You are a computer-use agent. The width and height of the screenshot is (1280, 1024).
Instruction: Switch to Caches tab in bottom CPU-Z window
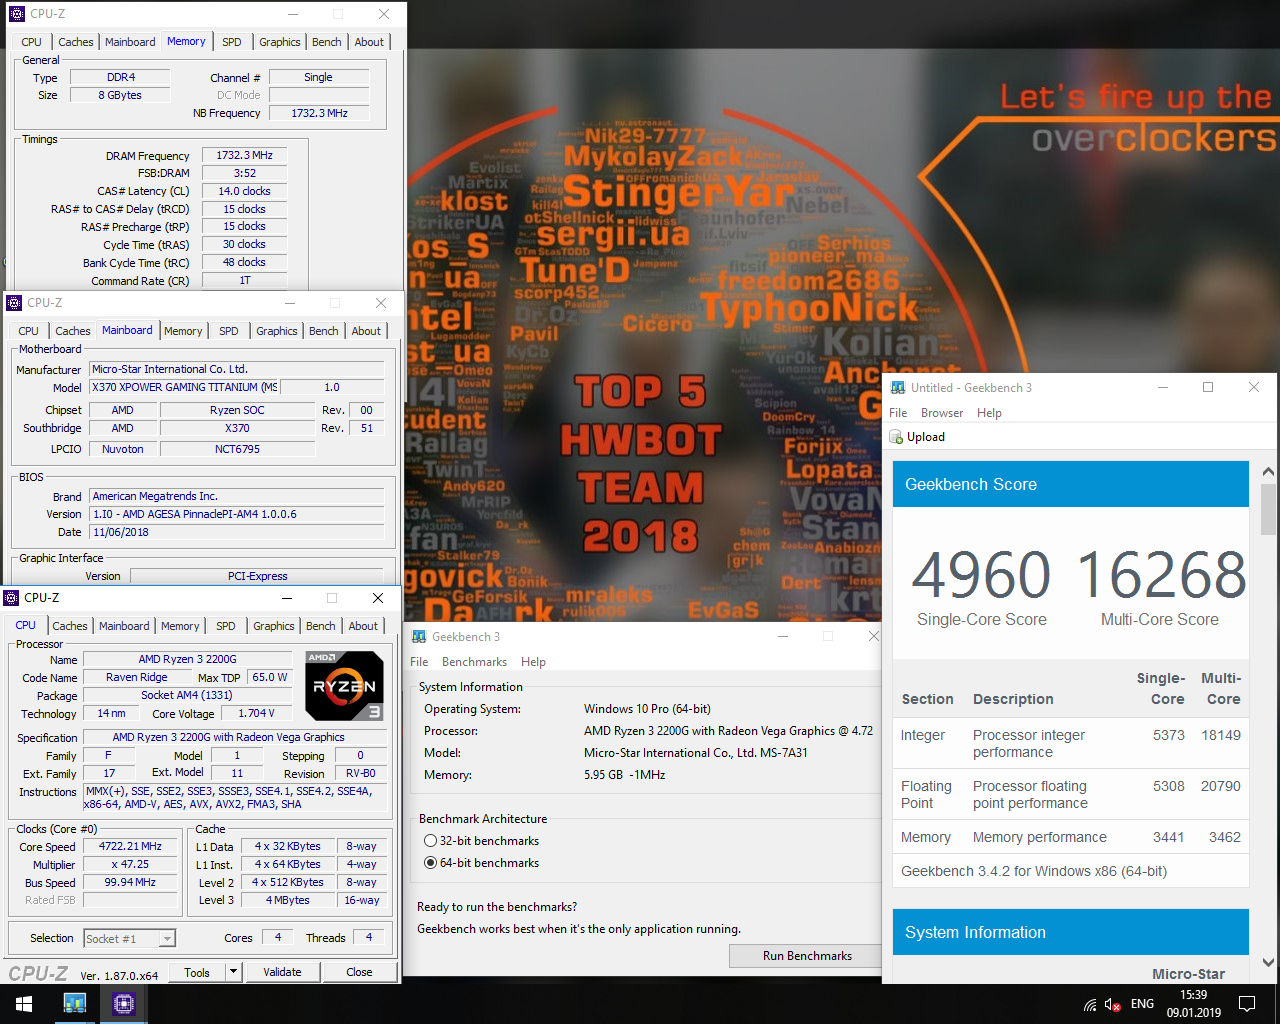[70, 626]
